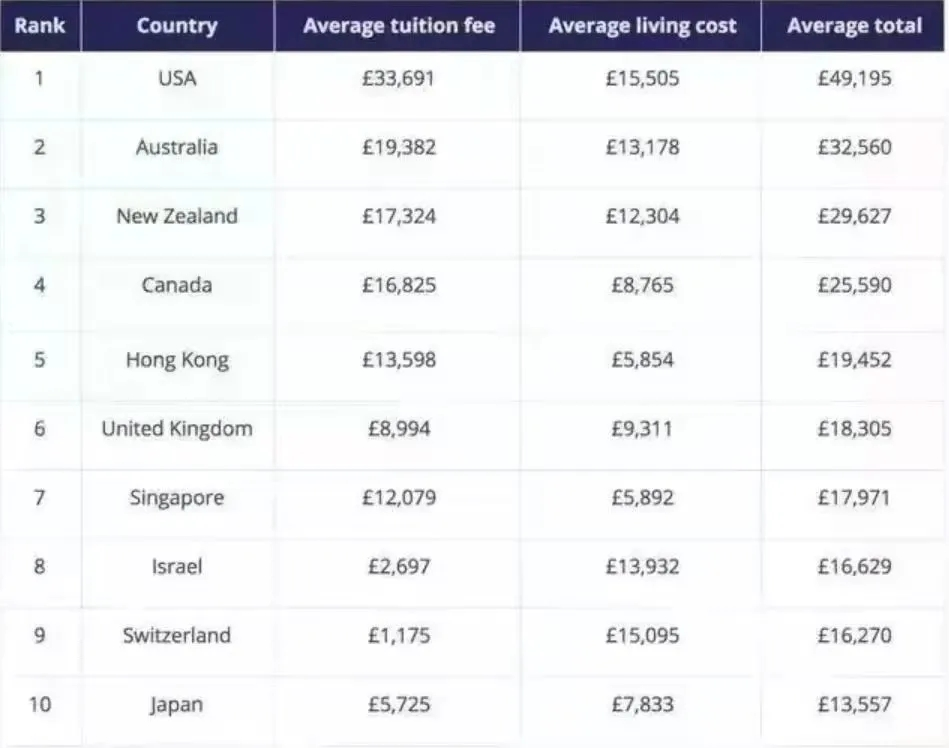Select the USA country cell

pyautogui.click(x=177, y=78)
